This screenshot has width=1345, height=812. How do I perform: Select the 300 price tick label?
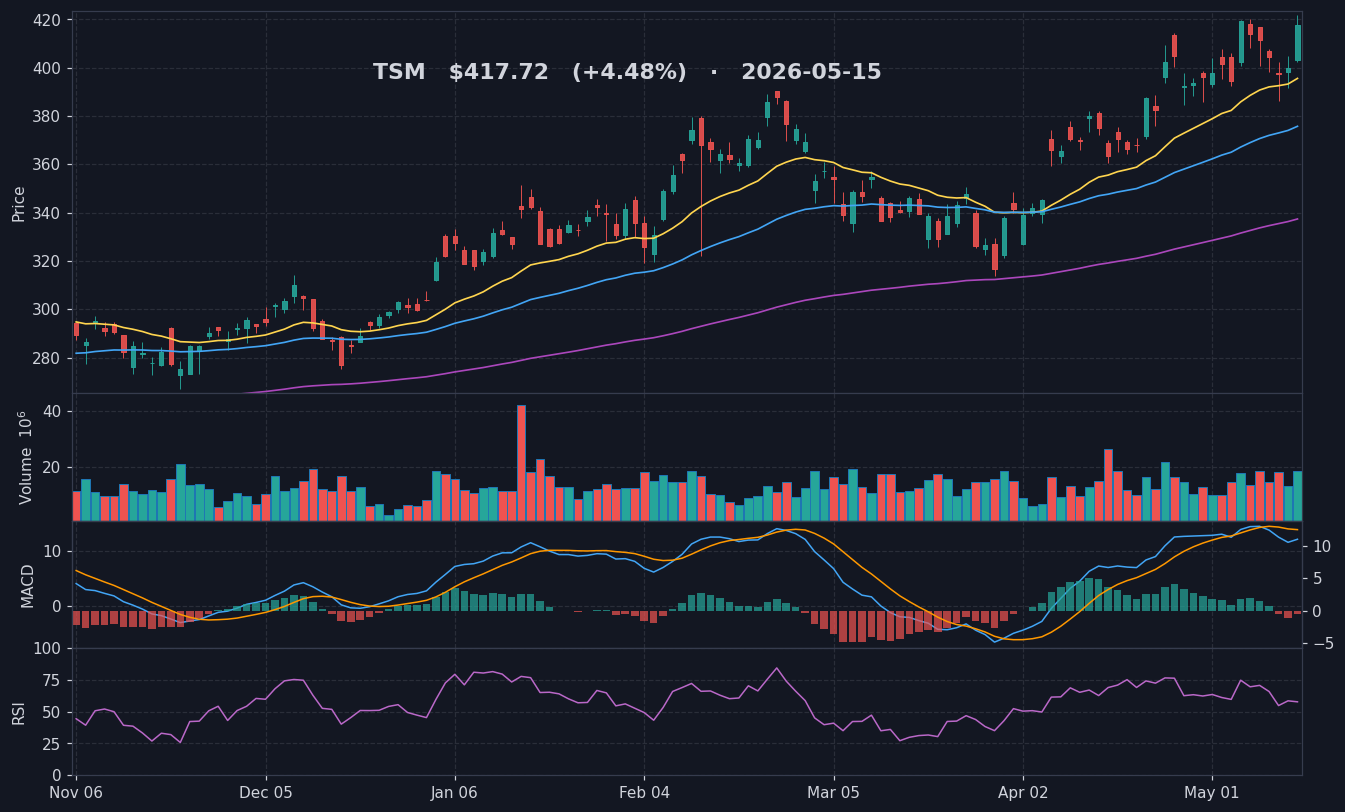46,309
